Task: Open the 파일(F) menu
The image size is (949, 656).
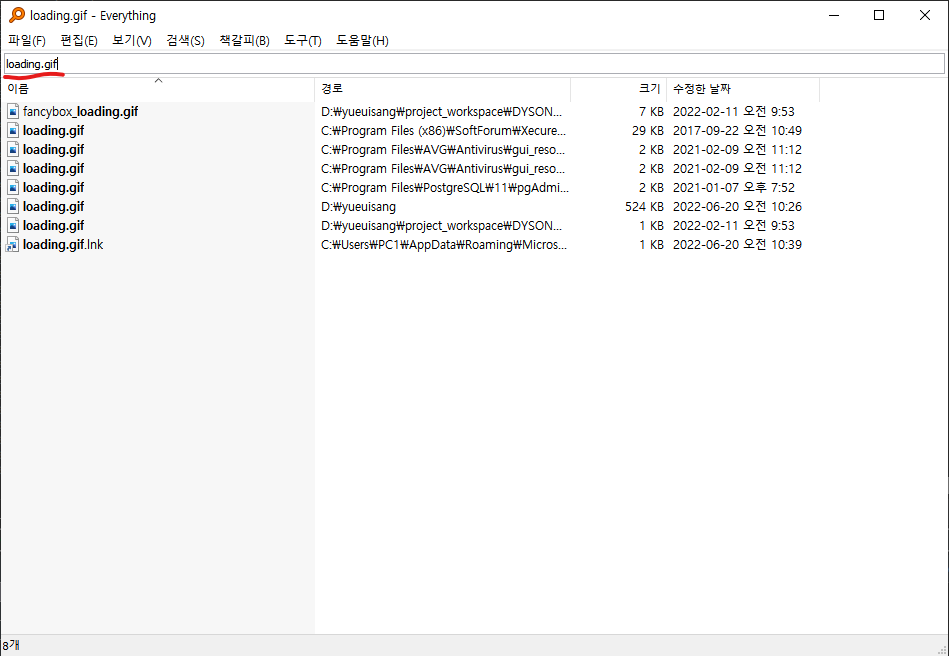Action: click(27, 41)
